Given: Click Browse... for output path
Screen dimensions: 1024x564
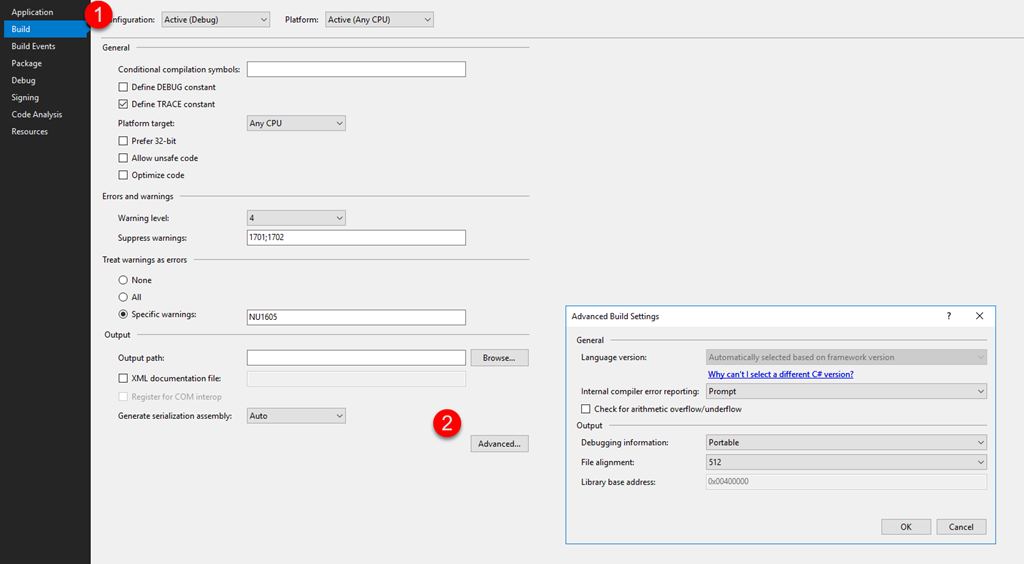Looking at the screenshot, I should tap(499, 358).
